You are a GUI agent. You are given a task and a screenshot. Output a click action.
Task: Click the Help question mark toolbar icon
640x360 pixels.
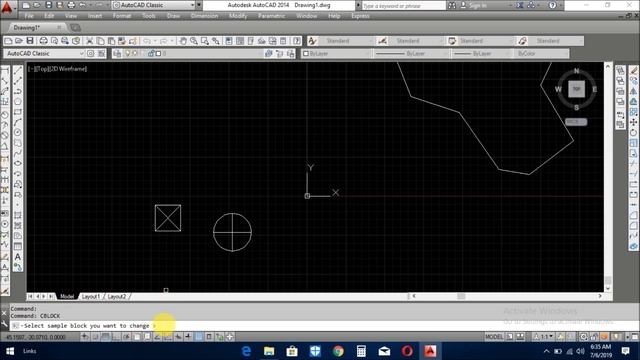pyautogui.click(x=297, y=41)
